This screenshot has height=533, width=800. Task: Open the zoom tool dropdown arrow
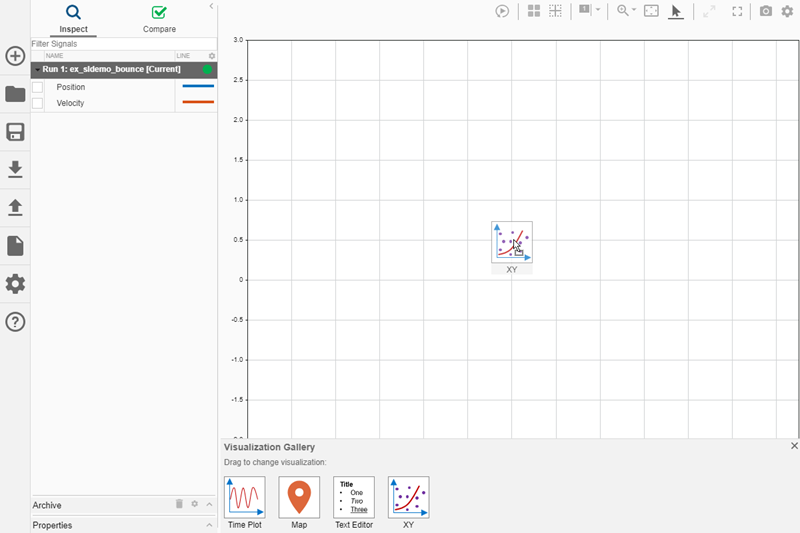(x=634, y=9)
